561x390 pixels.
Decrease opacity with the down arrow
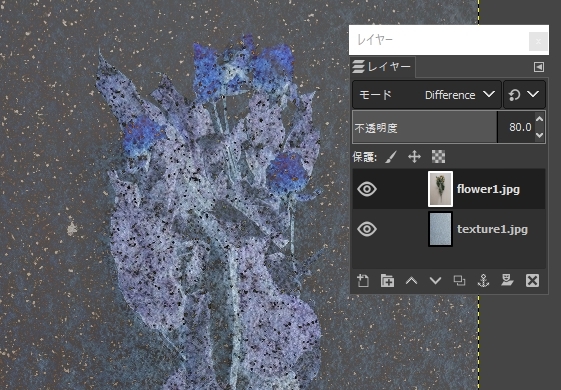click(x=540, y=135)
